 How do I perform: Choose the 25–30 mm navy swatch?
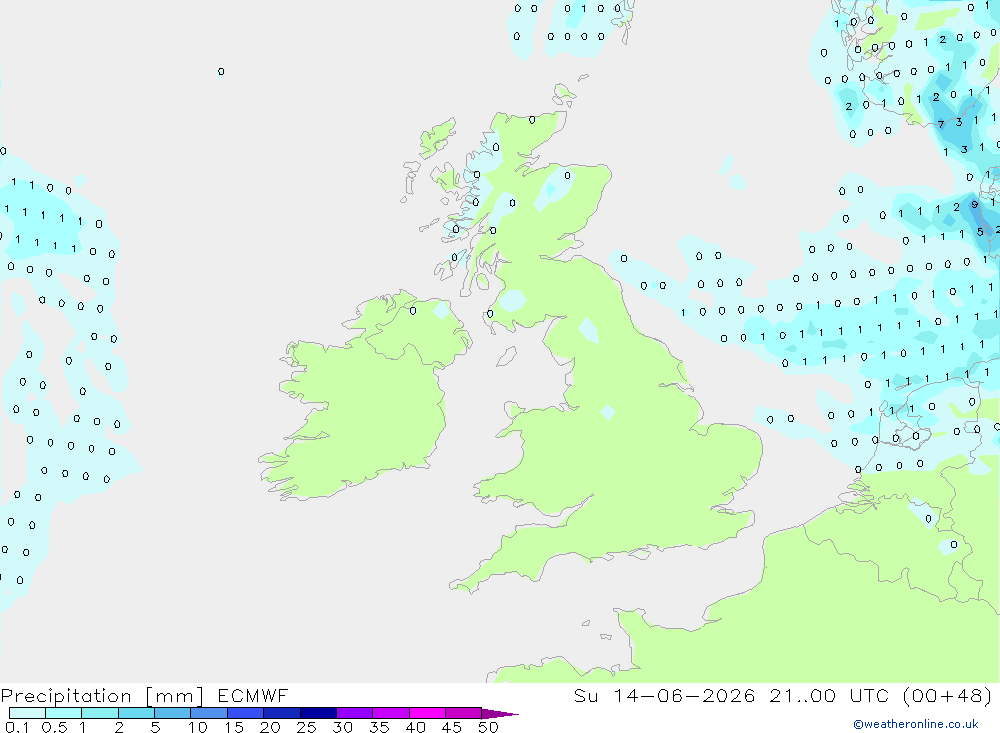pos(318,713)
